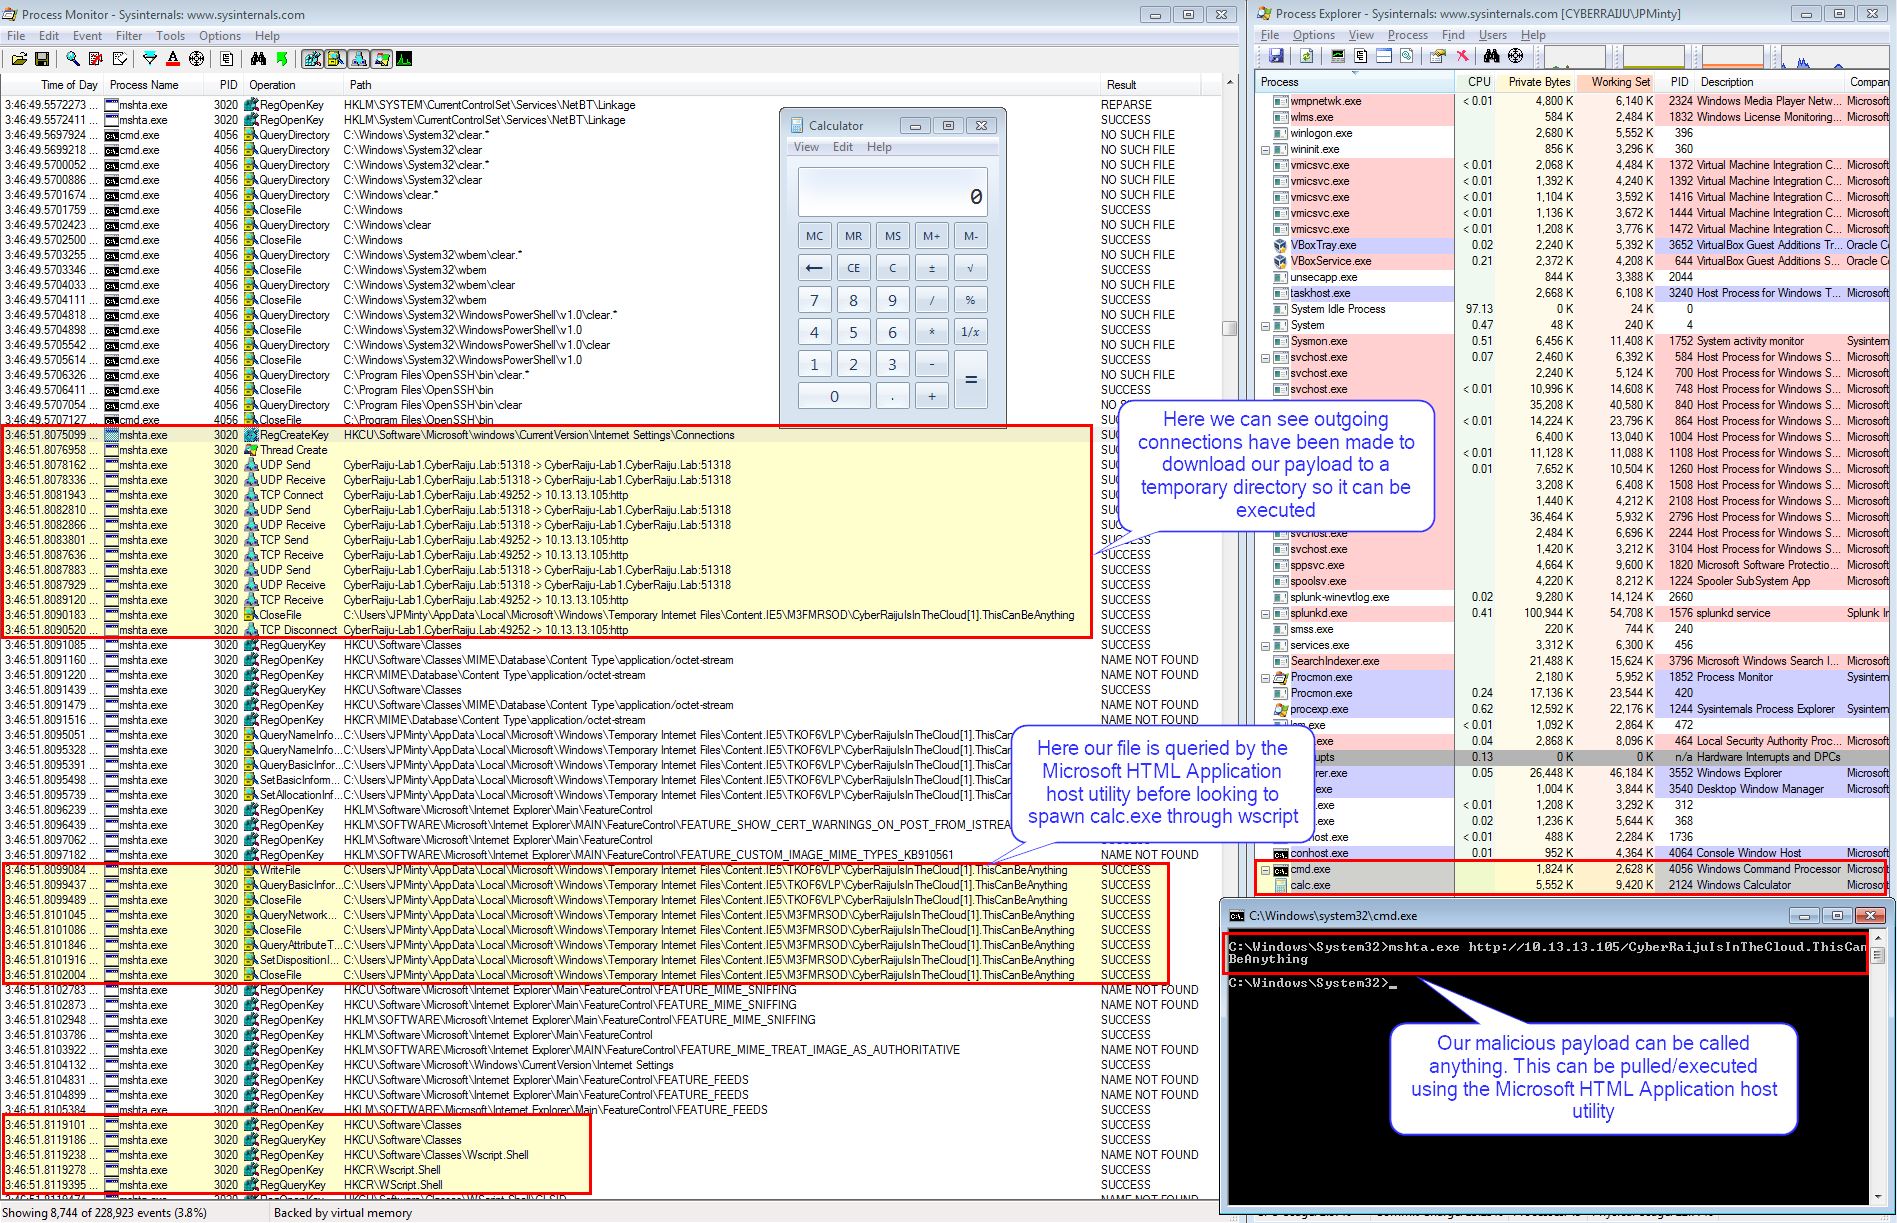
Task: Click Calculator CE button
Action: (x=853, y=268)
